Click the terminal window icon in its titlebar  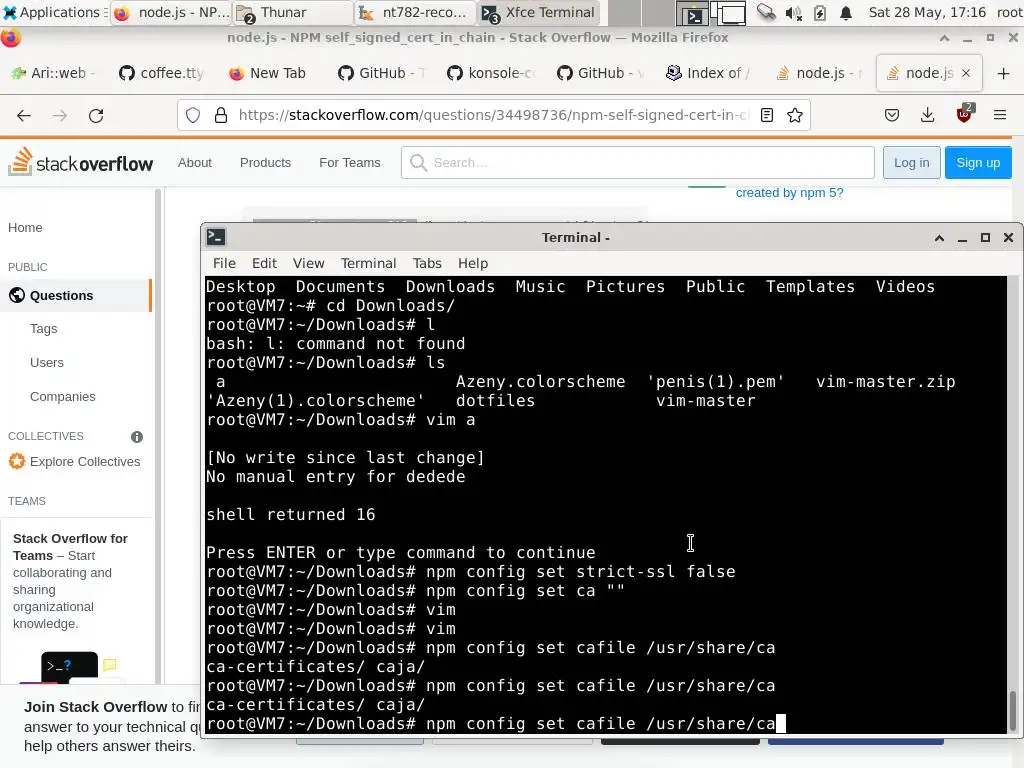216,237
